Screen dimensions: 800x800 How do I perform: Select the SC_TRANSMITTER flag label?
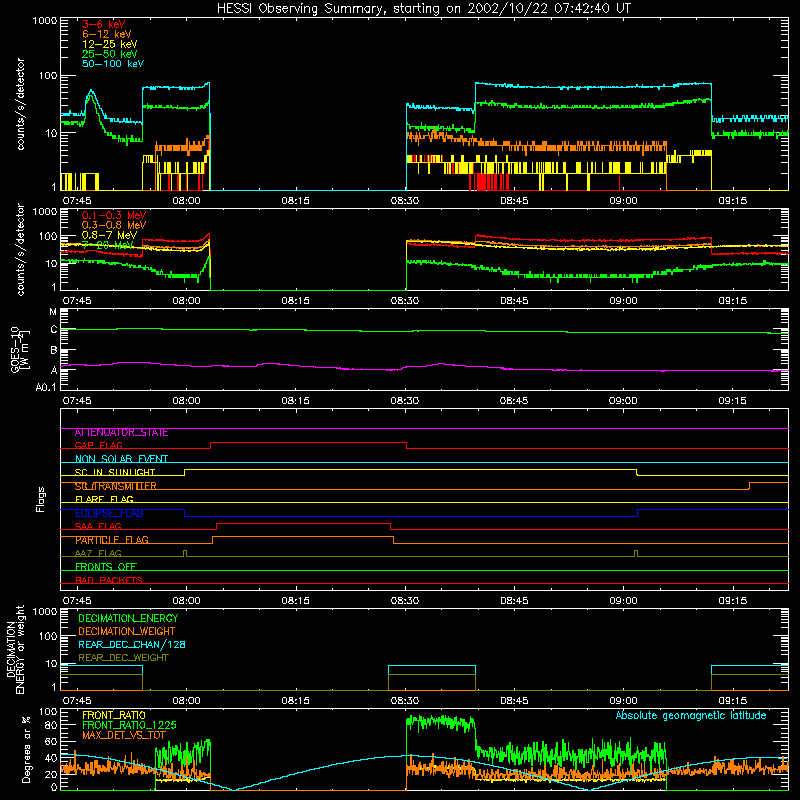(115, 486)
